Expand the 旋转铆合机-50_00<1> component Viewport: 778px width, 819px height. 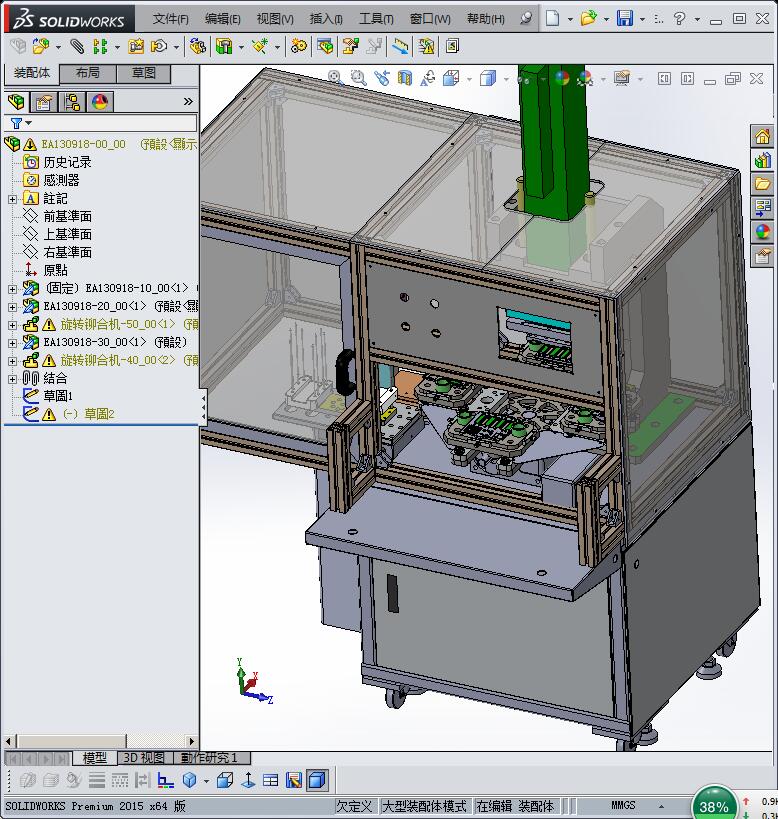[x=13, y=325]
